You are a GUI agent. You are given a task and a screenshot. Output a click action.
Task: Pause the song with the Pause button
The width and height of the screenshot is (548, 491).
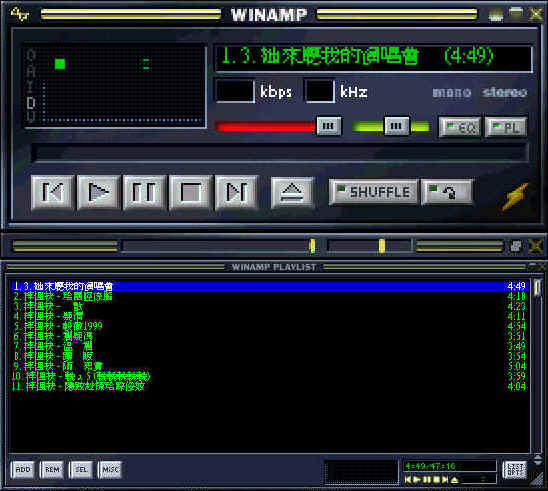point(145,192)
